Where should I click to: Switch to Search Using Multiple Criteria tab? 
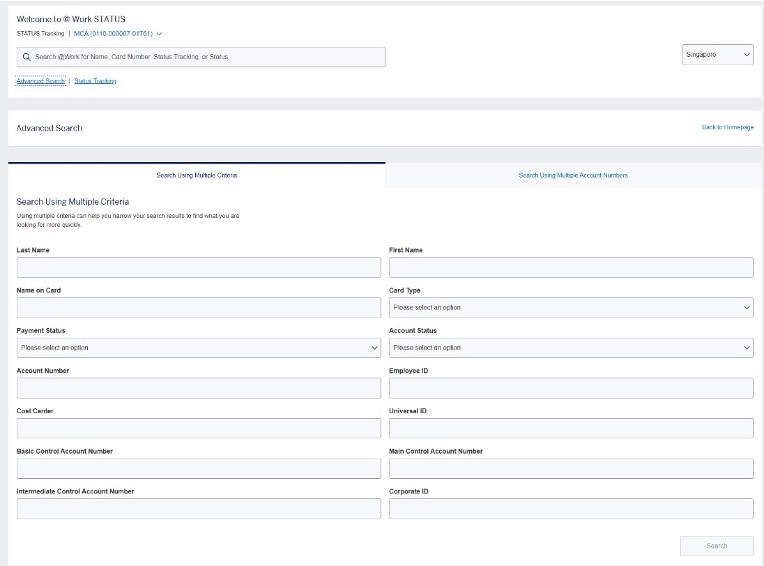tap(196, 175)
